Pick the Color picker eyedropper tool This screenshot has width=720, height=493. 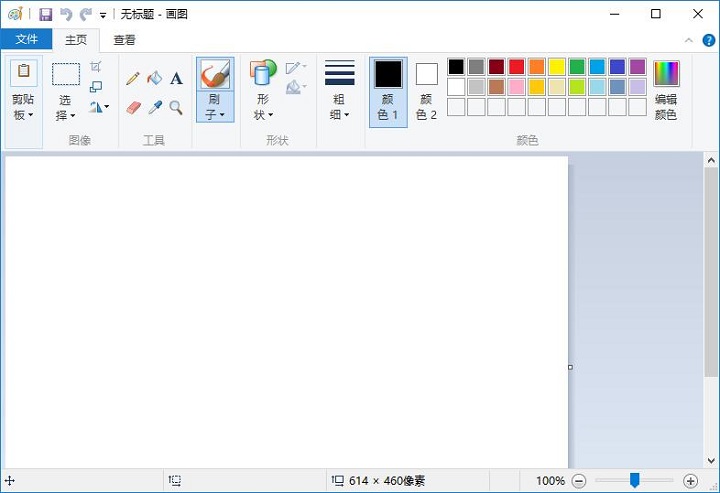point(154,107)
